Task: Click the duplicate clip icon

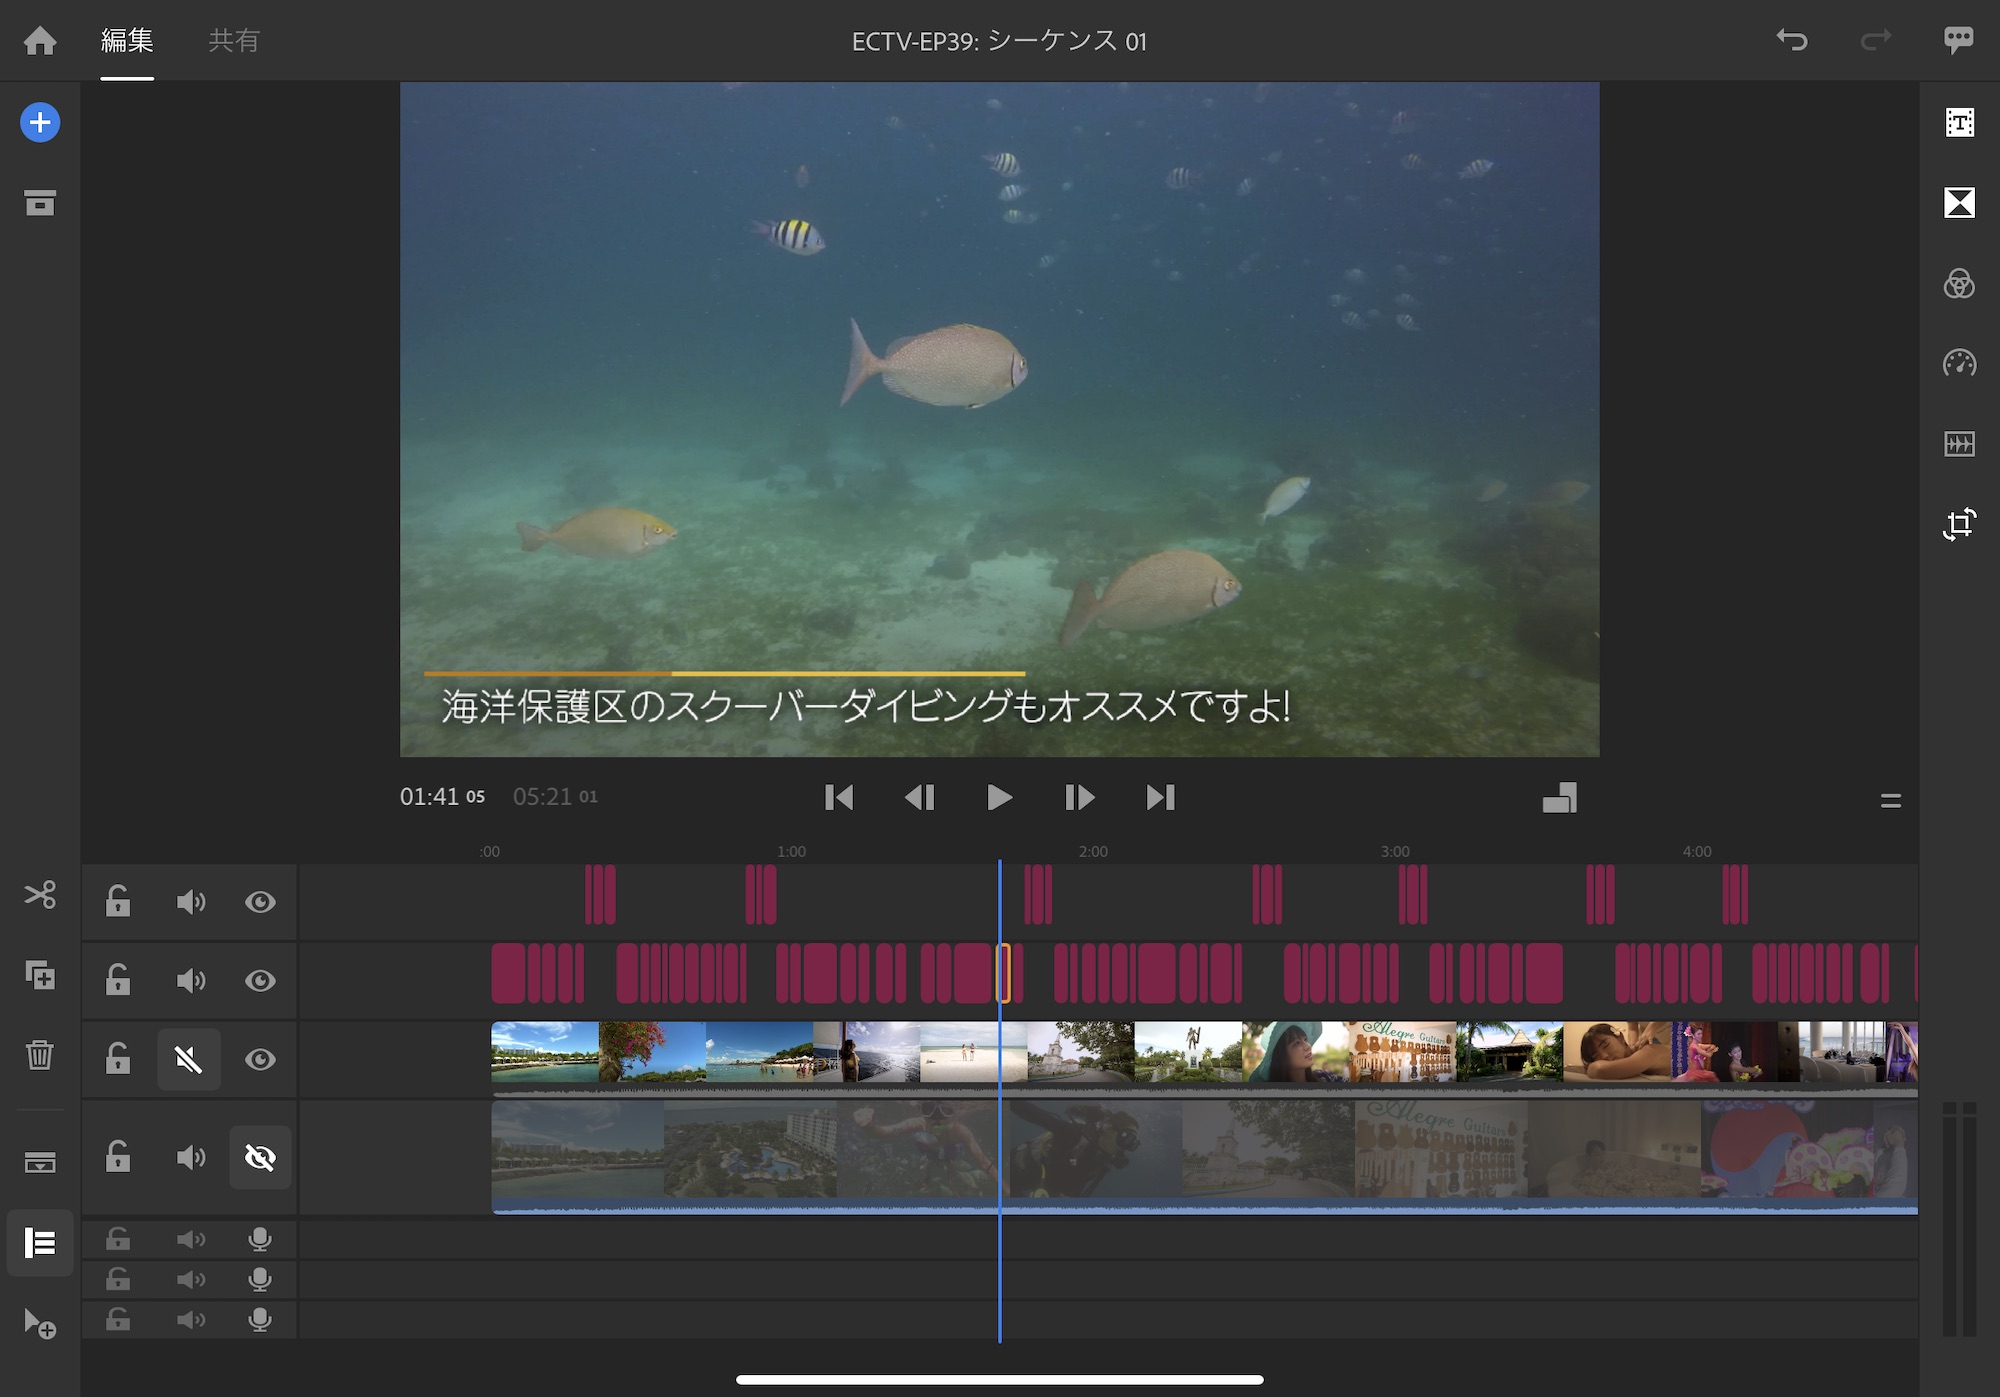Action: [40, 975]
